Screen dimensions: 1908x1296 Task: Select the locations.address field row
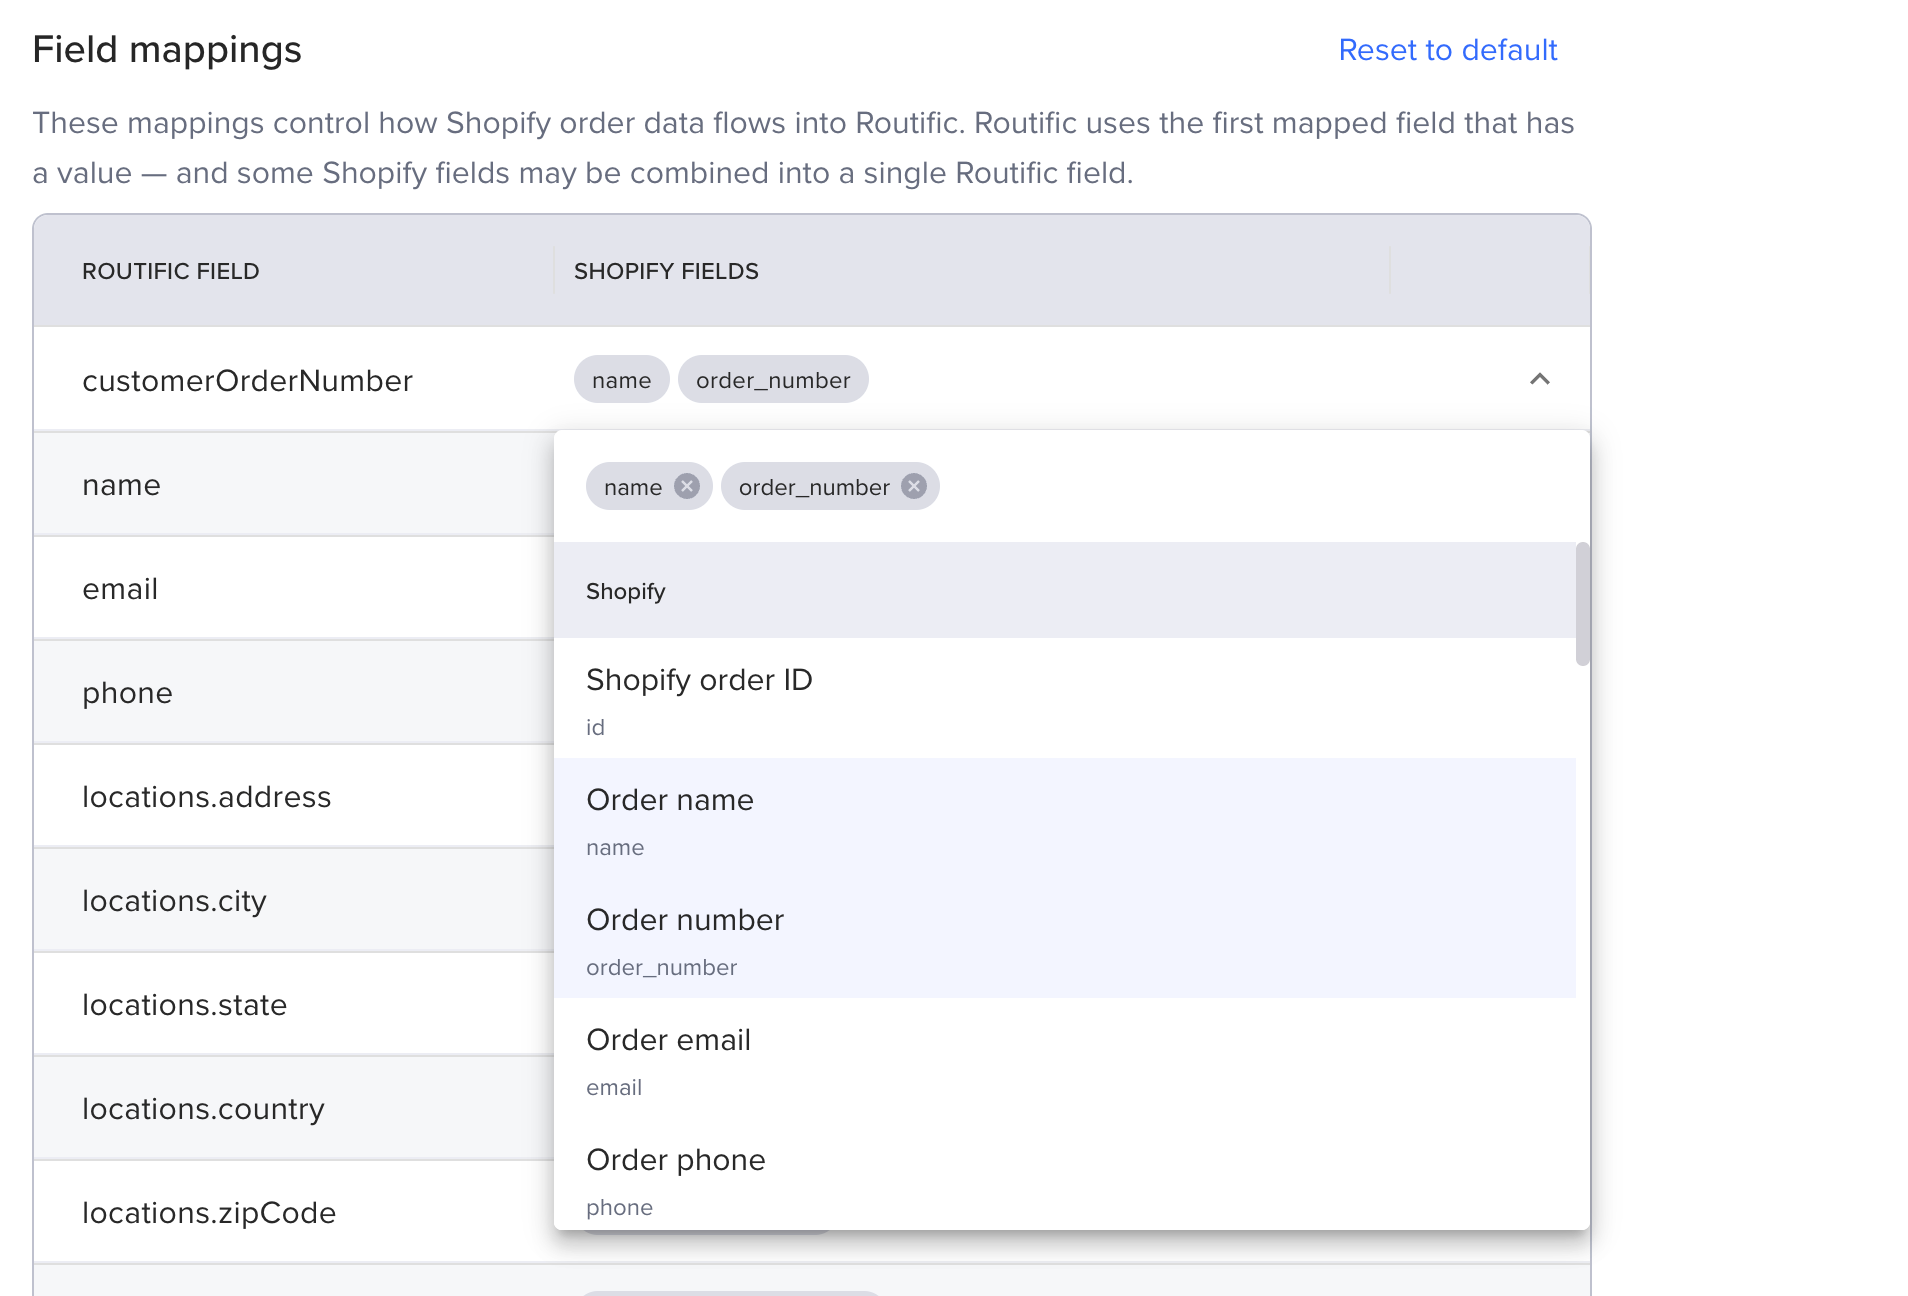[x=294, y=796]
